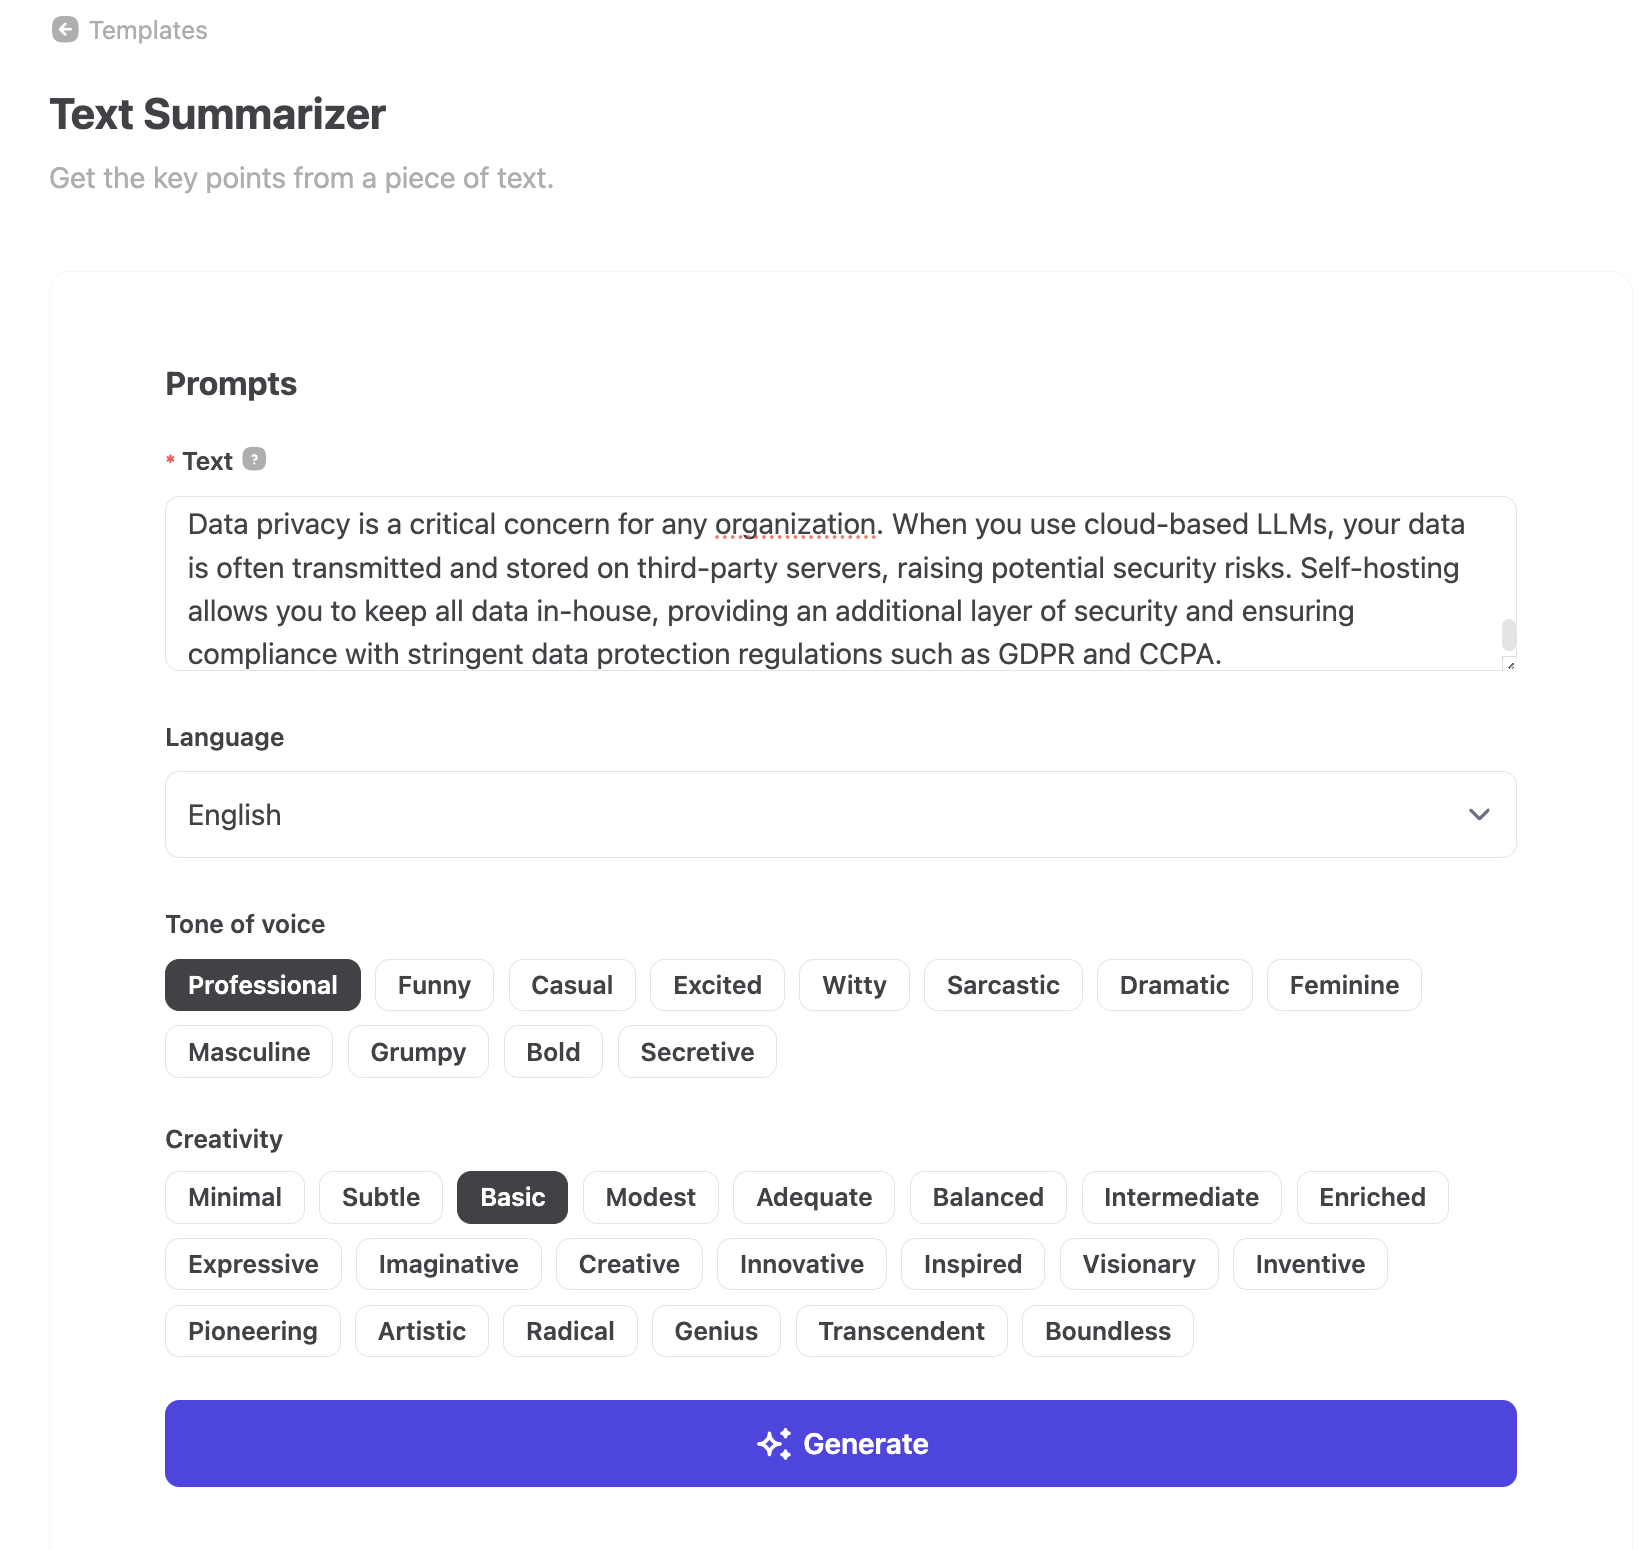Click the help question-mark icon next to Text
The width and height of the screenshot is (1652, 1550).
[255, 459]
